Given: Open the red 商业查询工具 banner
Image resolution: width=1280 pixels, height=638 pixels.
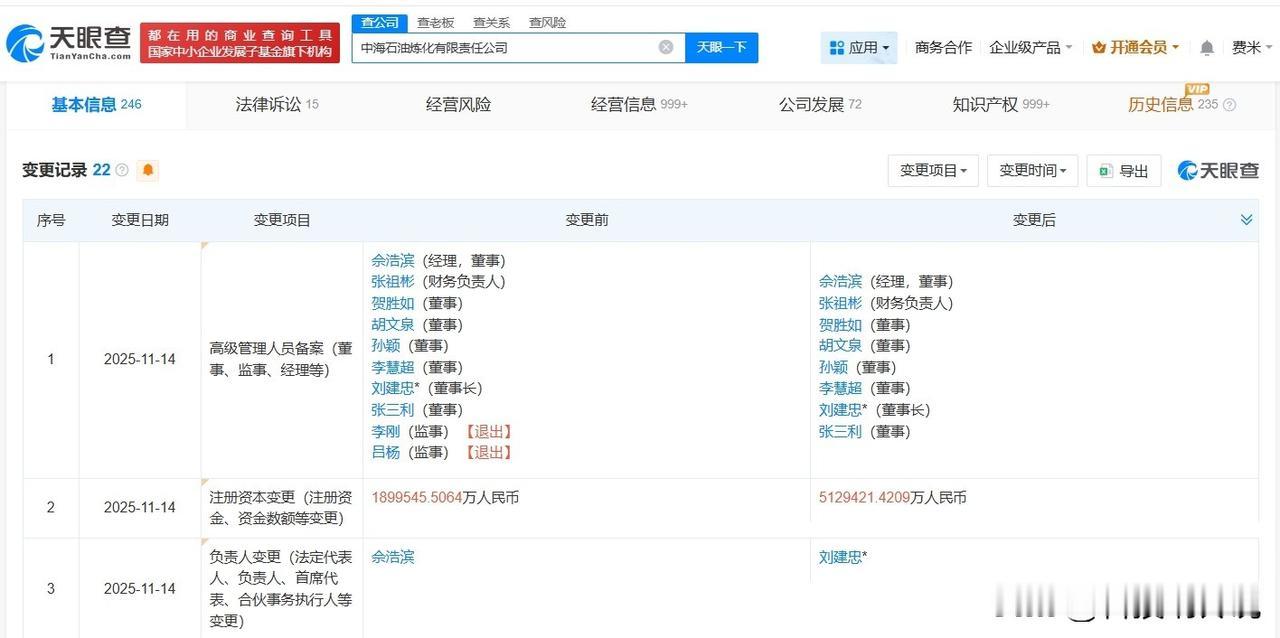Looking at the screenshot, I should tap(240, 43).
